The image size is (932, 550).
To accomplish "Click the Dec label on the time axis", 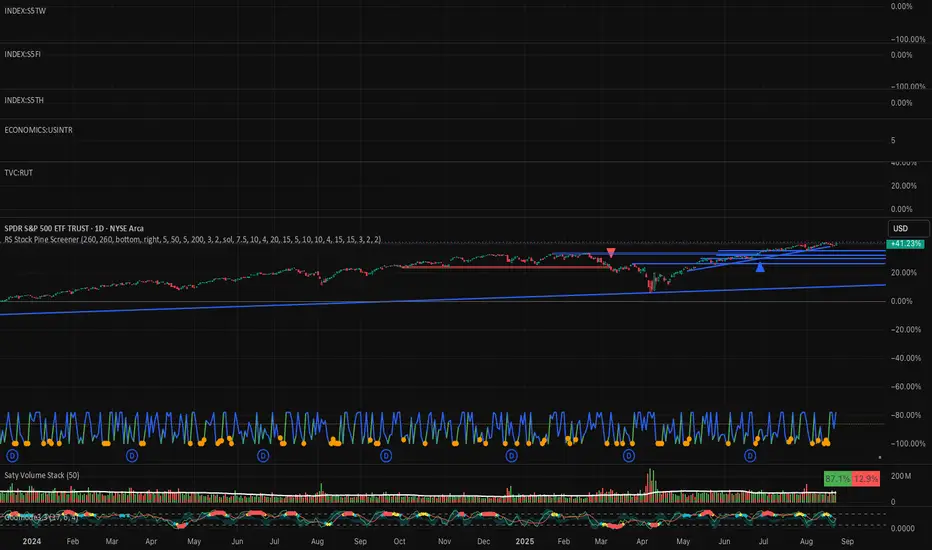I will click(483, 542).
